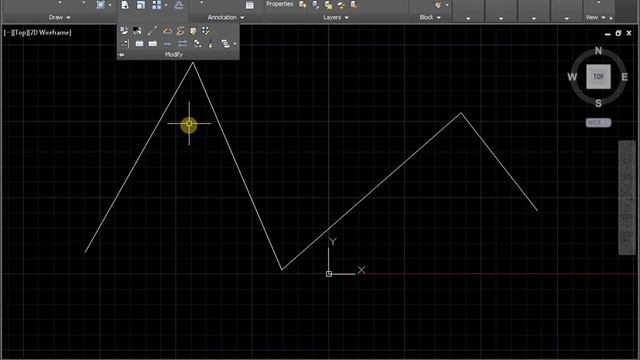Open the WCS coordinate system dropdown
The width and height of the screenshot is (640, 360).
coord(598,122)
